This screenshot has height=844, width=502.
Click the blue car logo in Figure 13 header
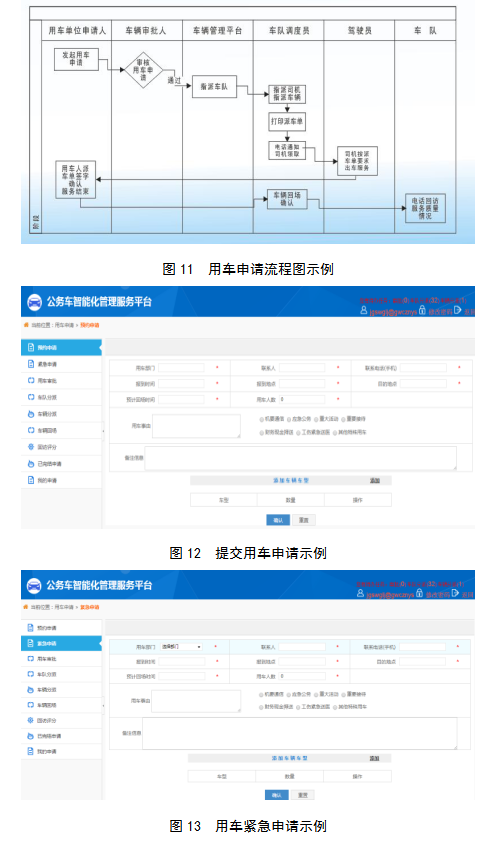pos(34,586)
